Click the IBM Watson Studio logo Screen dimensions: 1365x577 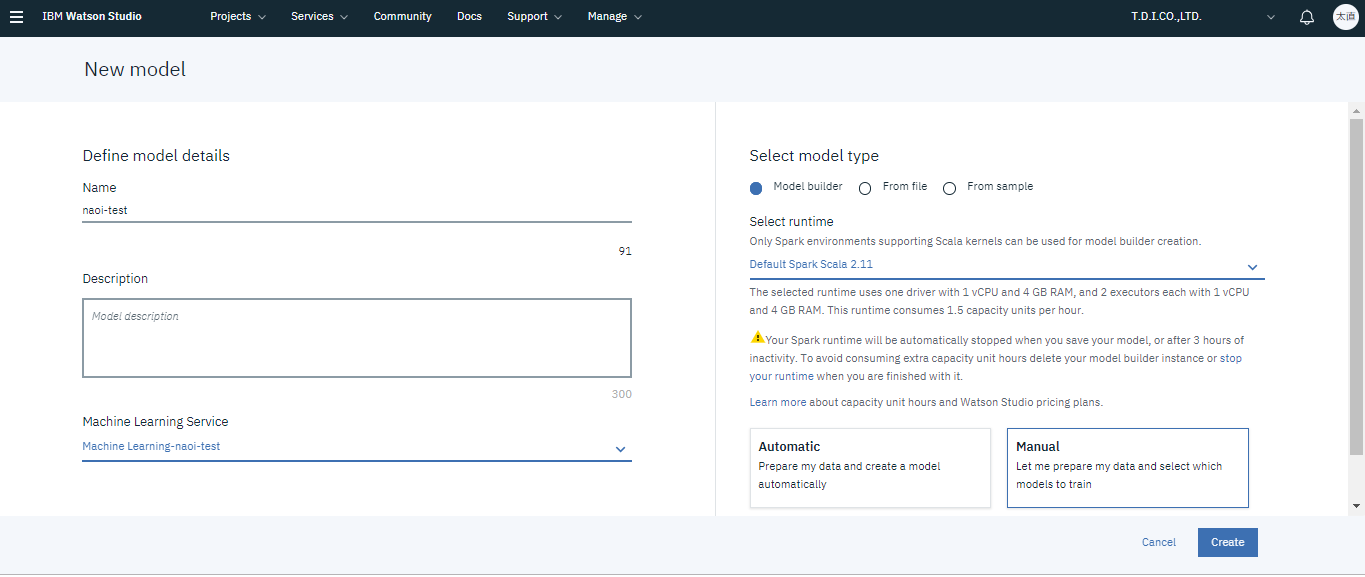click(x=92, y=17)
